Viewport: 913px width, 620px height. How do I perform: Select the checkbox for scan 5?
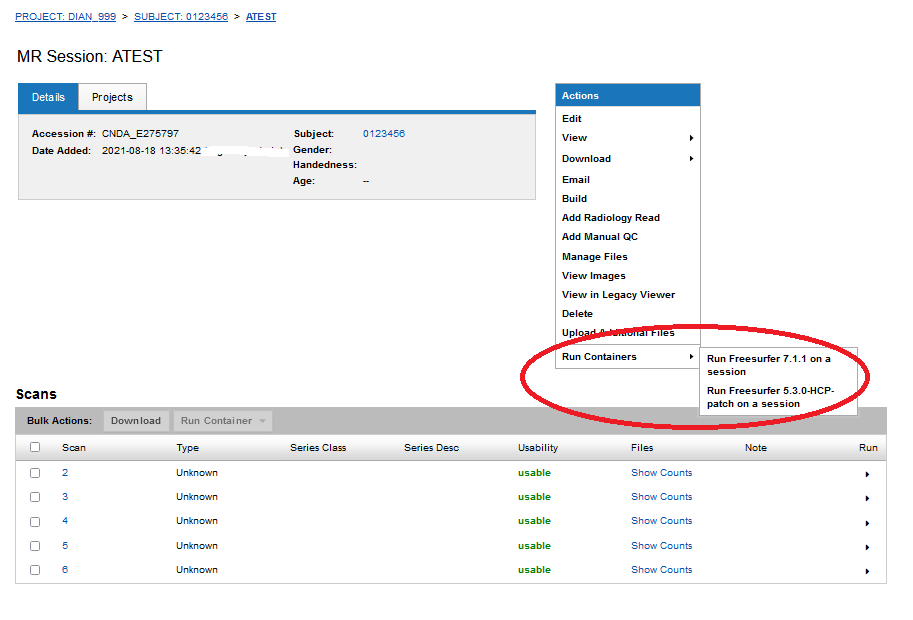[x=35, y=546]
